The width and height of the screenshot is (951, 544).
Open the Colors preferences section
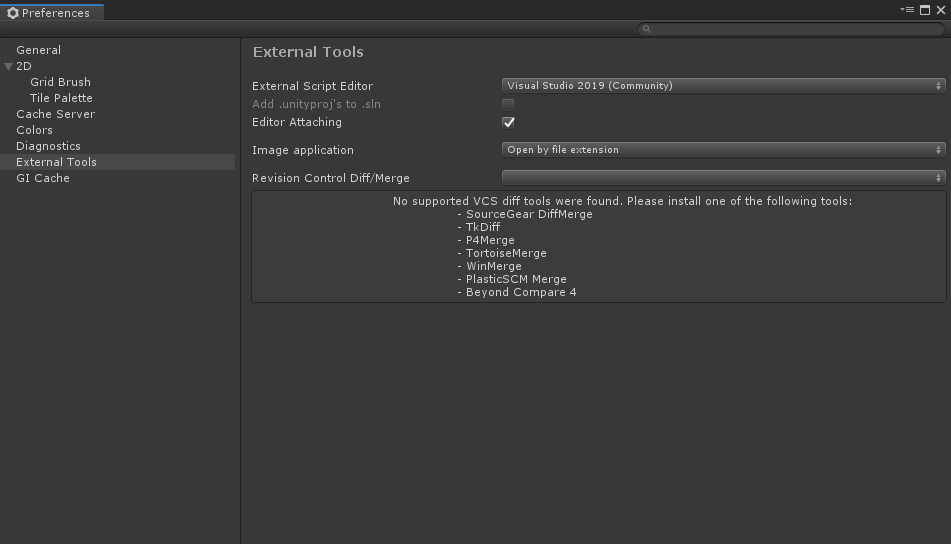pos(34,130)
